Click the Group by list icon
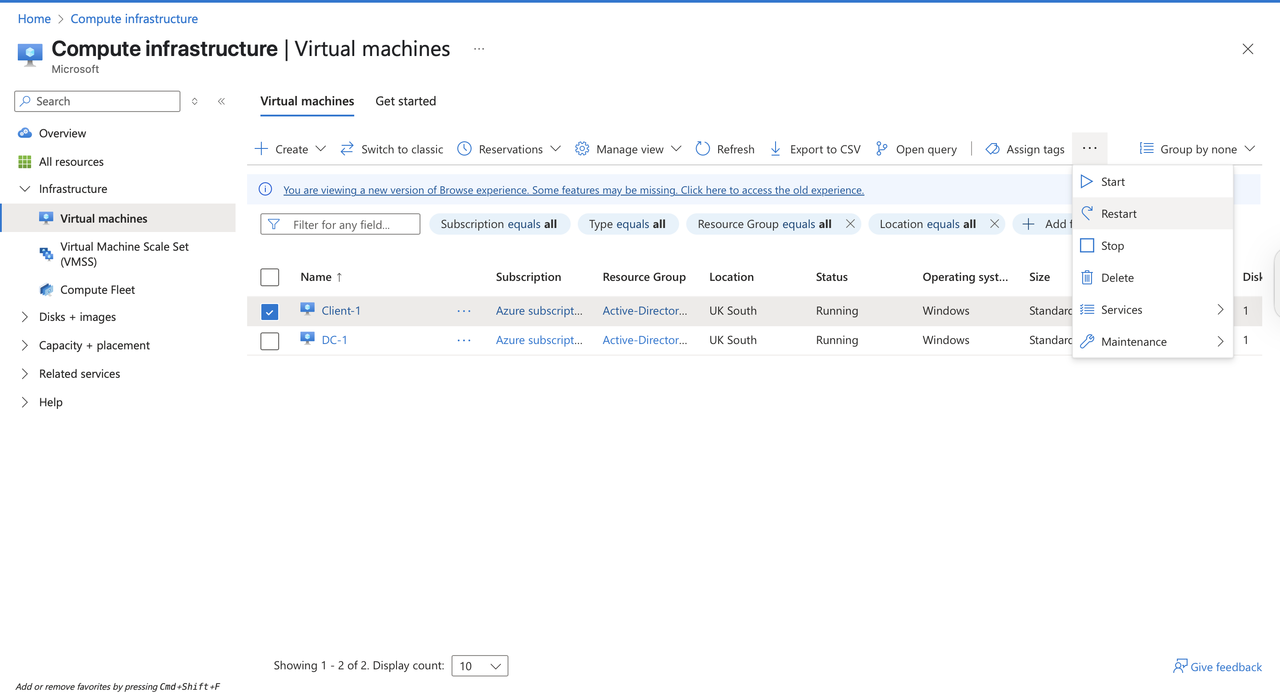 [1147, 149]
